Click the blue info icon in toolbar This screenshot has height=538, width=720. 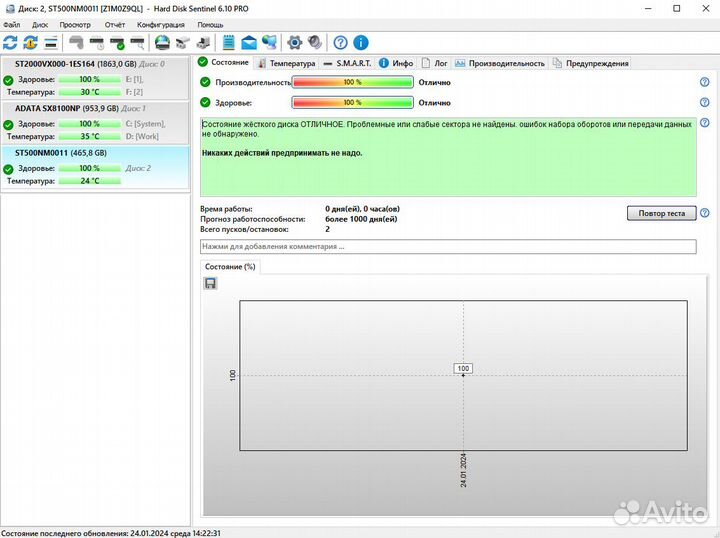coord(360,42)
